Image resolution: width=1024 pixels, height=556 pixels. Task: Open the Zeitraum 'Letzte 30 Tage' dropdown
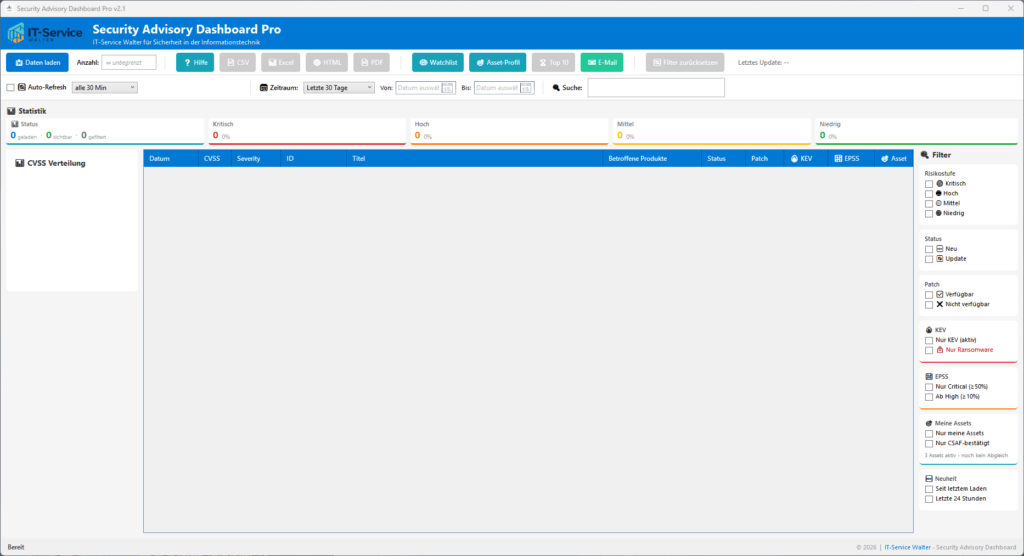pyautogui.click(x=339, y=88)
